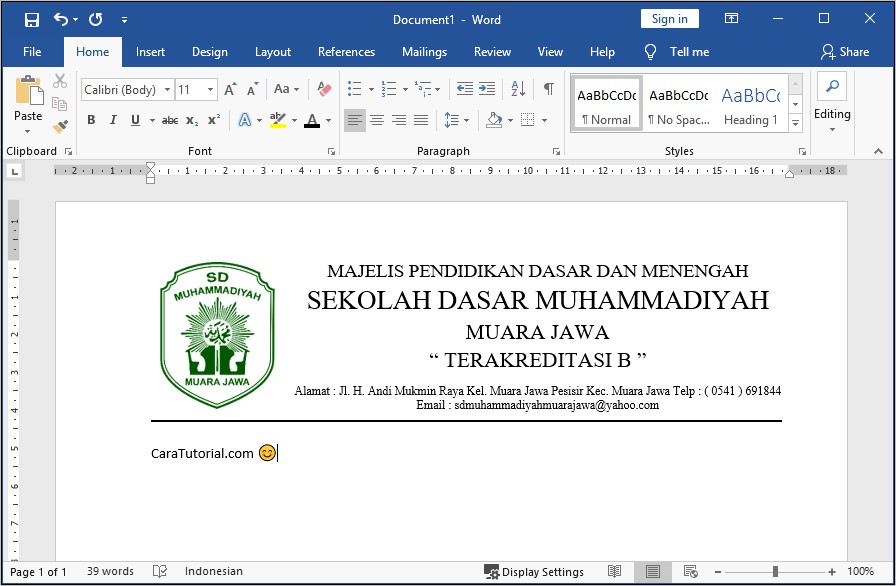This screenshot has width=896, height=586.
Task: Click the Sign in button
Action: pyautogui.click(x=669, y=19)
